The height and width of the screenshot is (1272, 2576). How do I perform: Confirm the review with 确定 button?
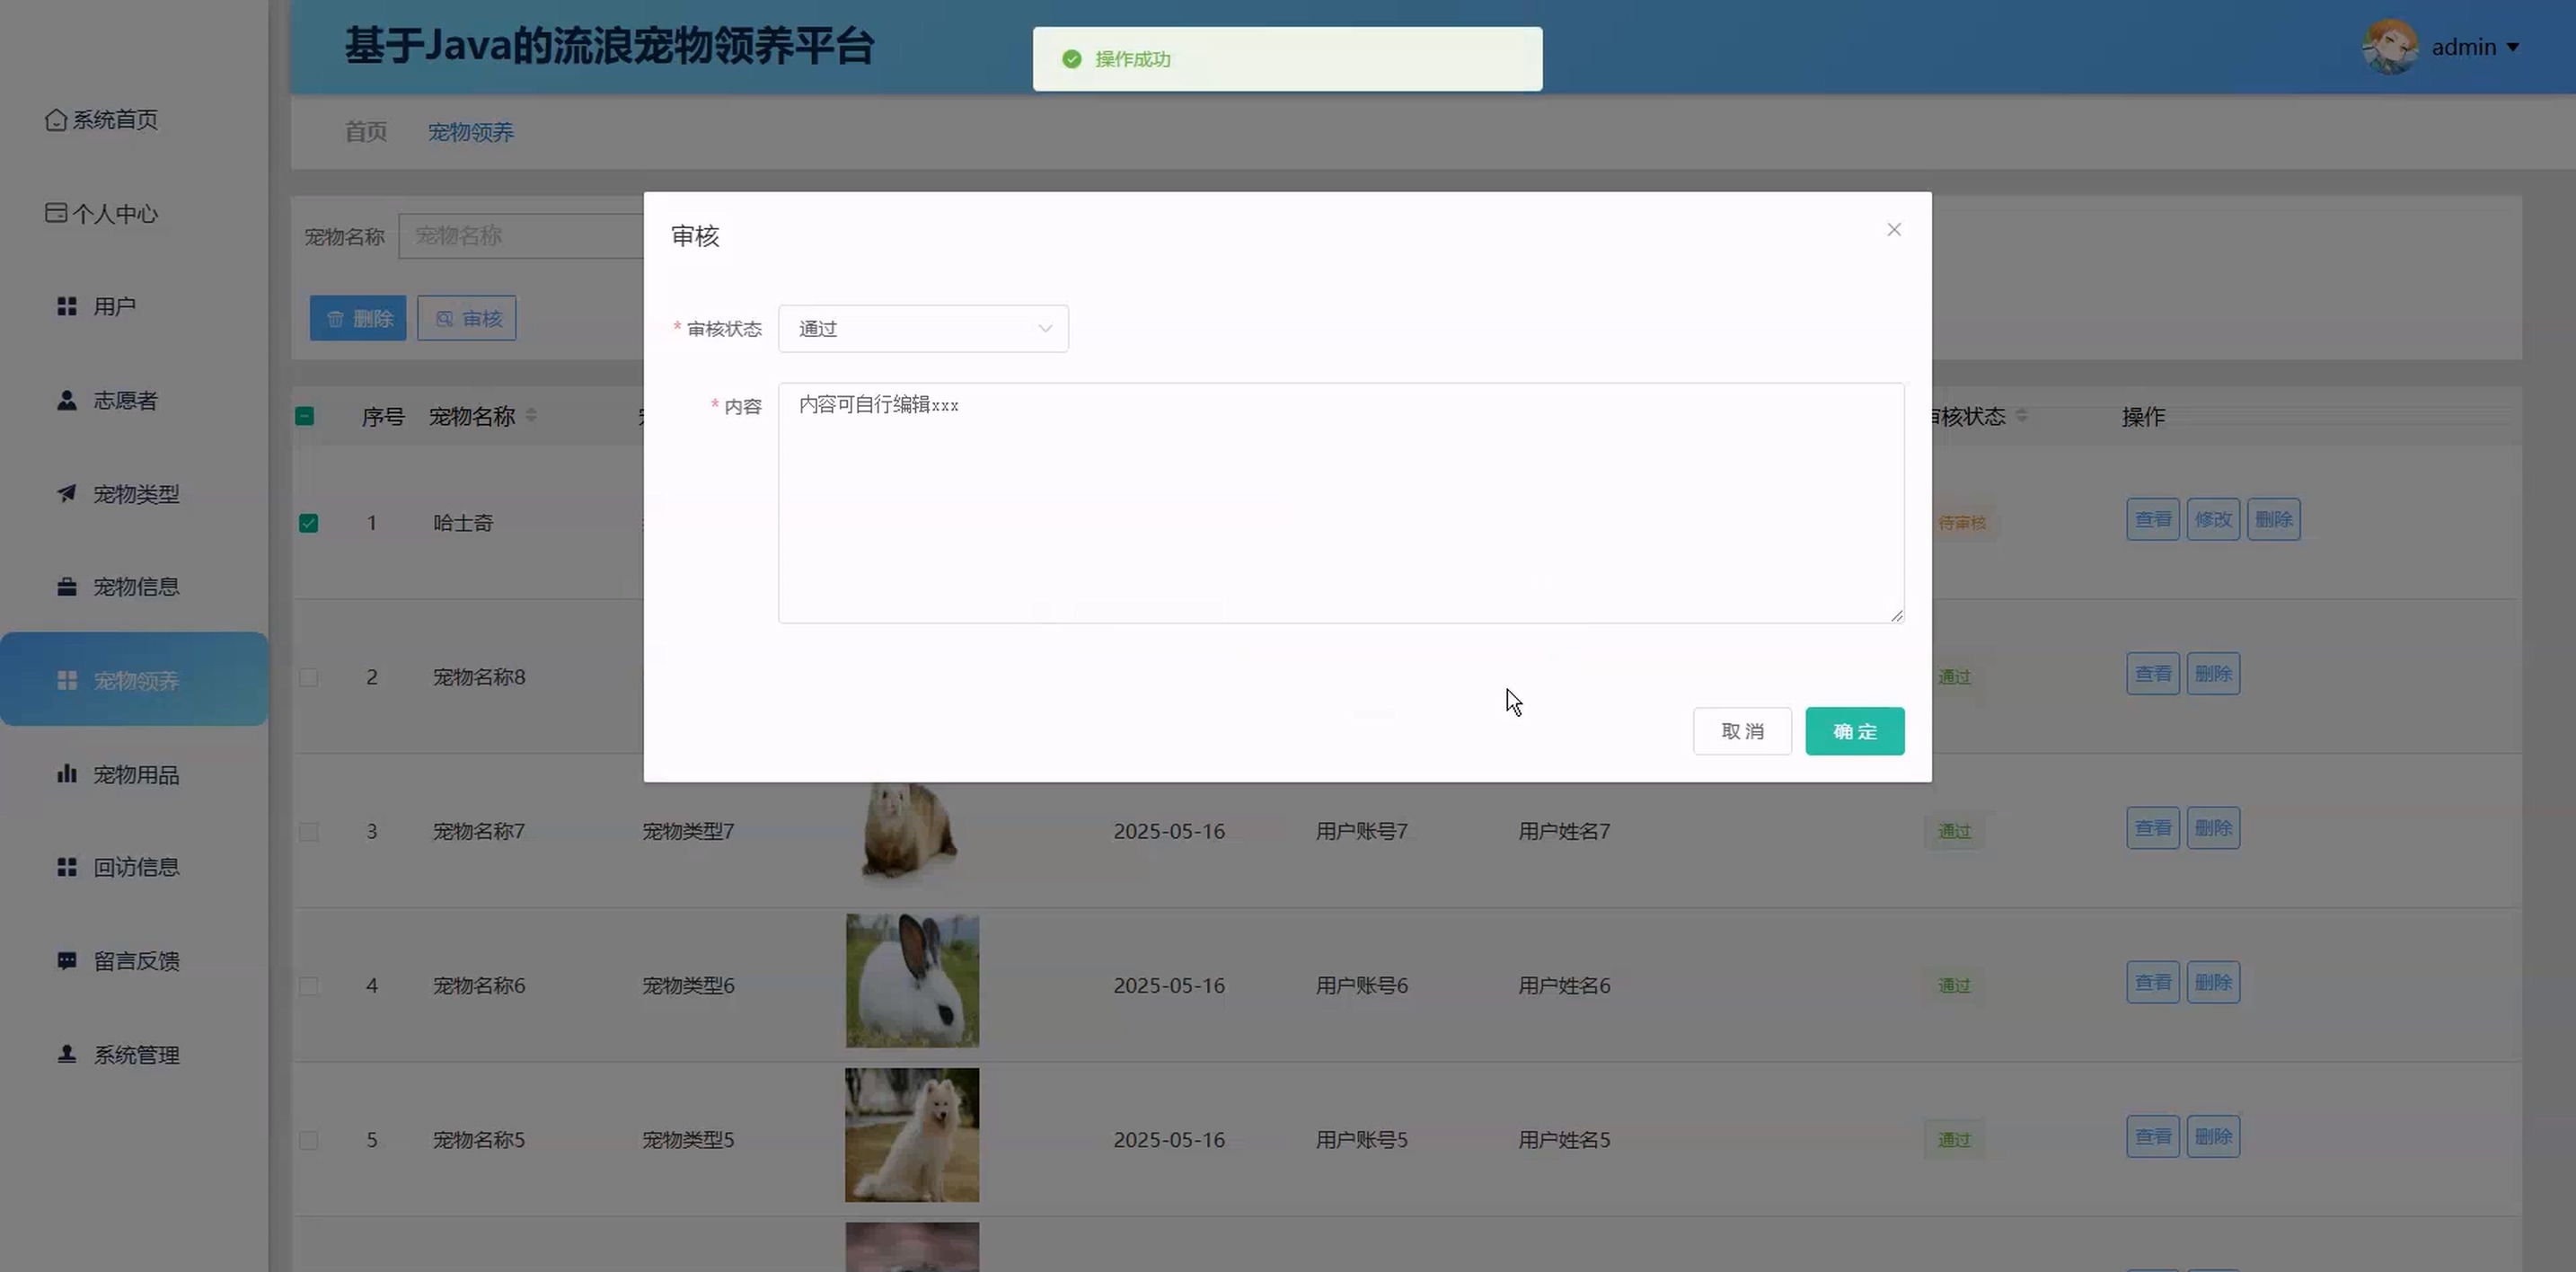click(x=1854, y=731)
